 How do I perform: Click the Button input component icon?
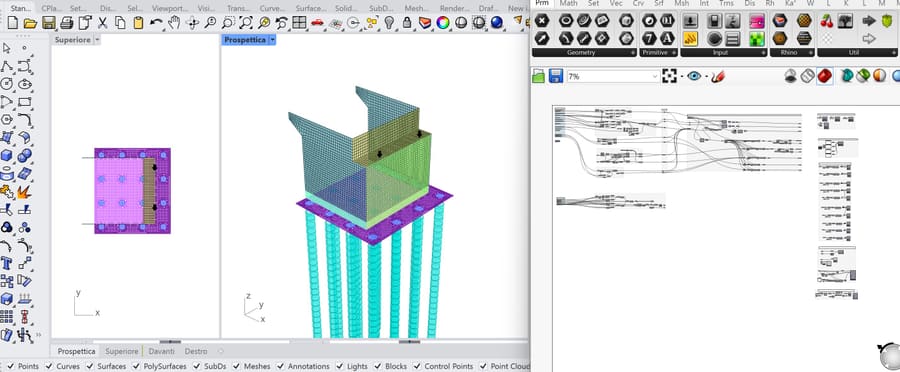point(714,38)
